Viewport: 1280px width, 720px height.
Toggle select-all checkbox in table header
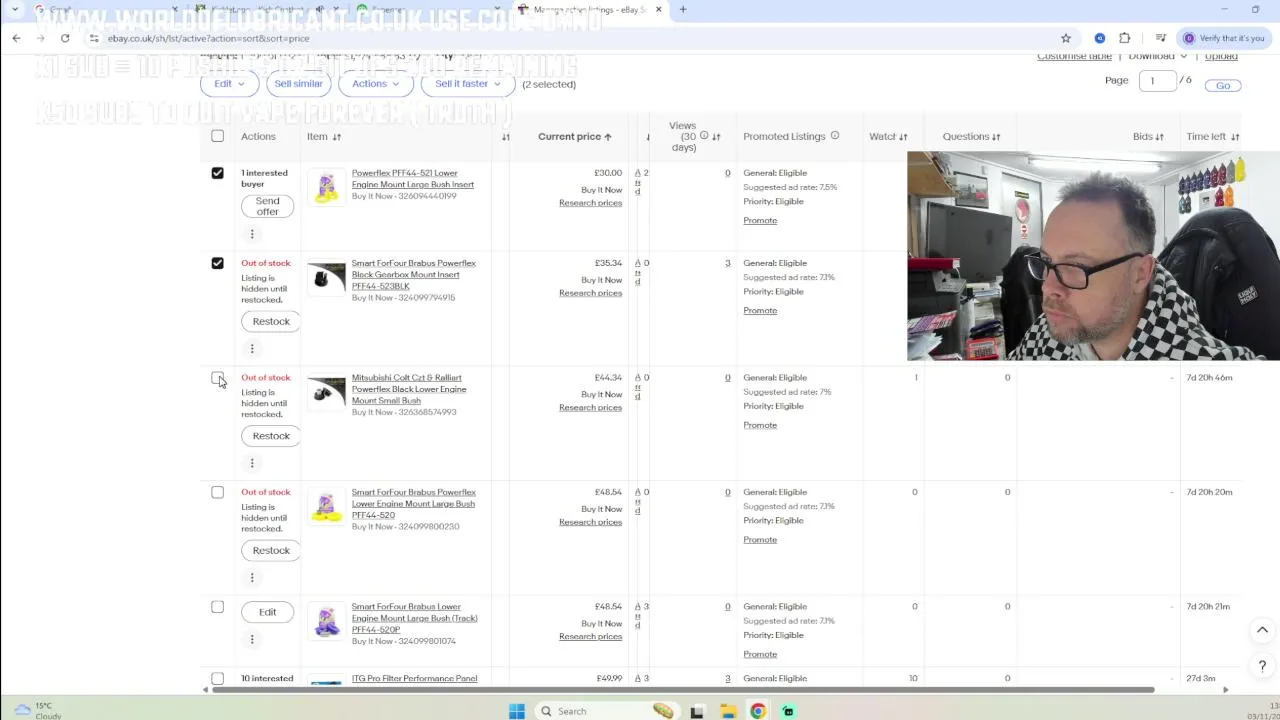(x=217, y=136)
